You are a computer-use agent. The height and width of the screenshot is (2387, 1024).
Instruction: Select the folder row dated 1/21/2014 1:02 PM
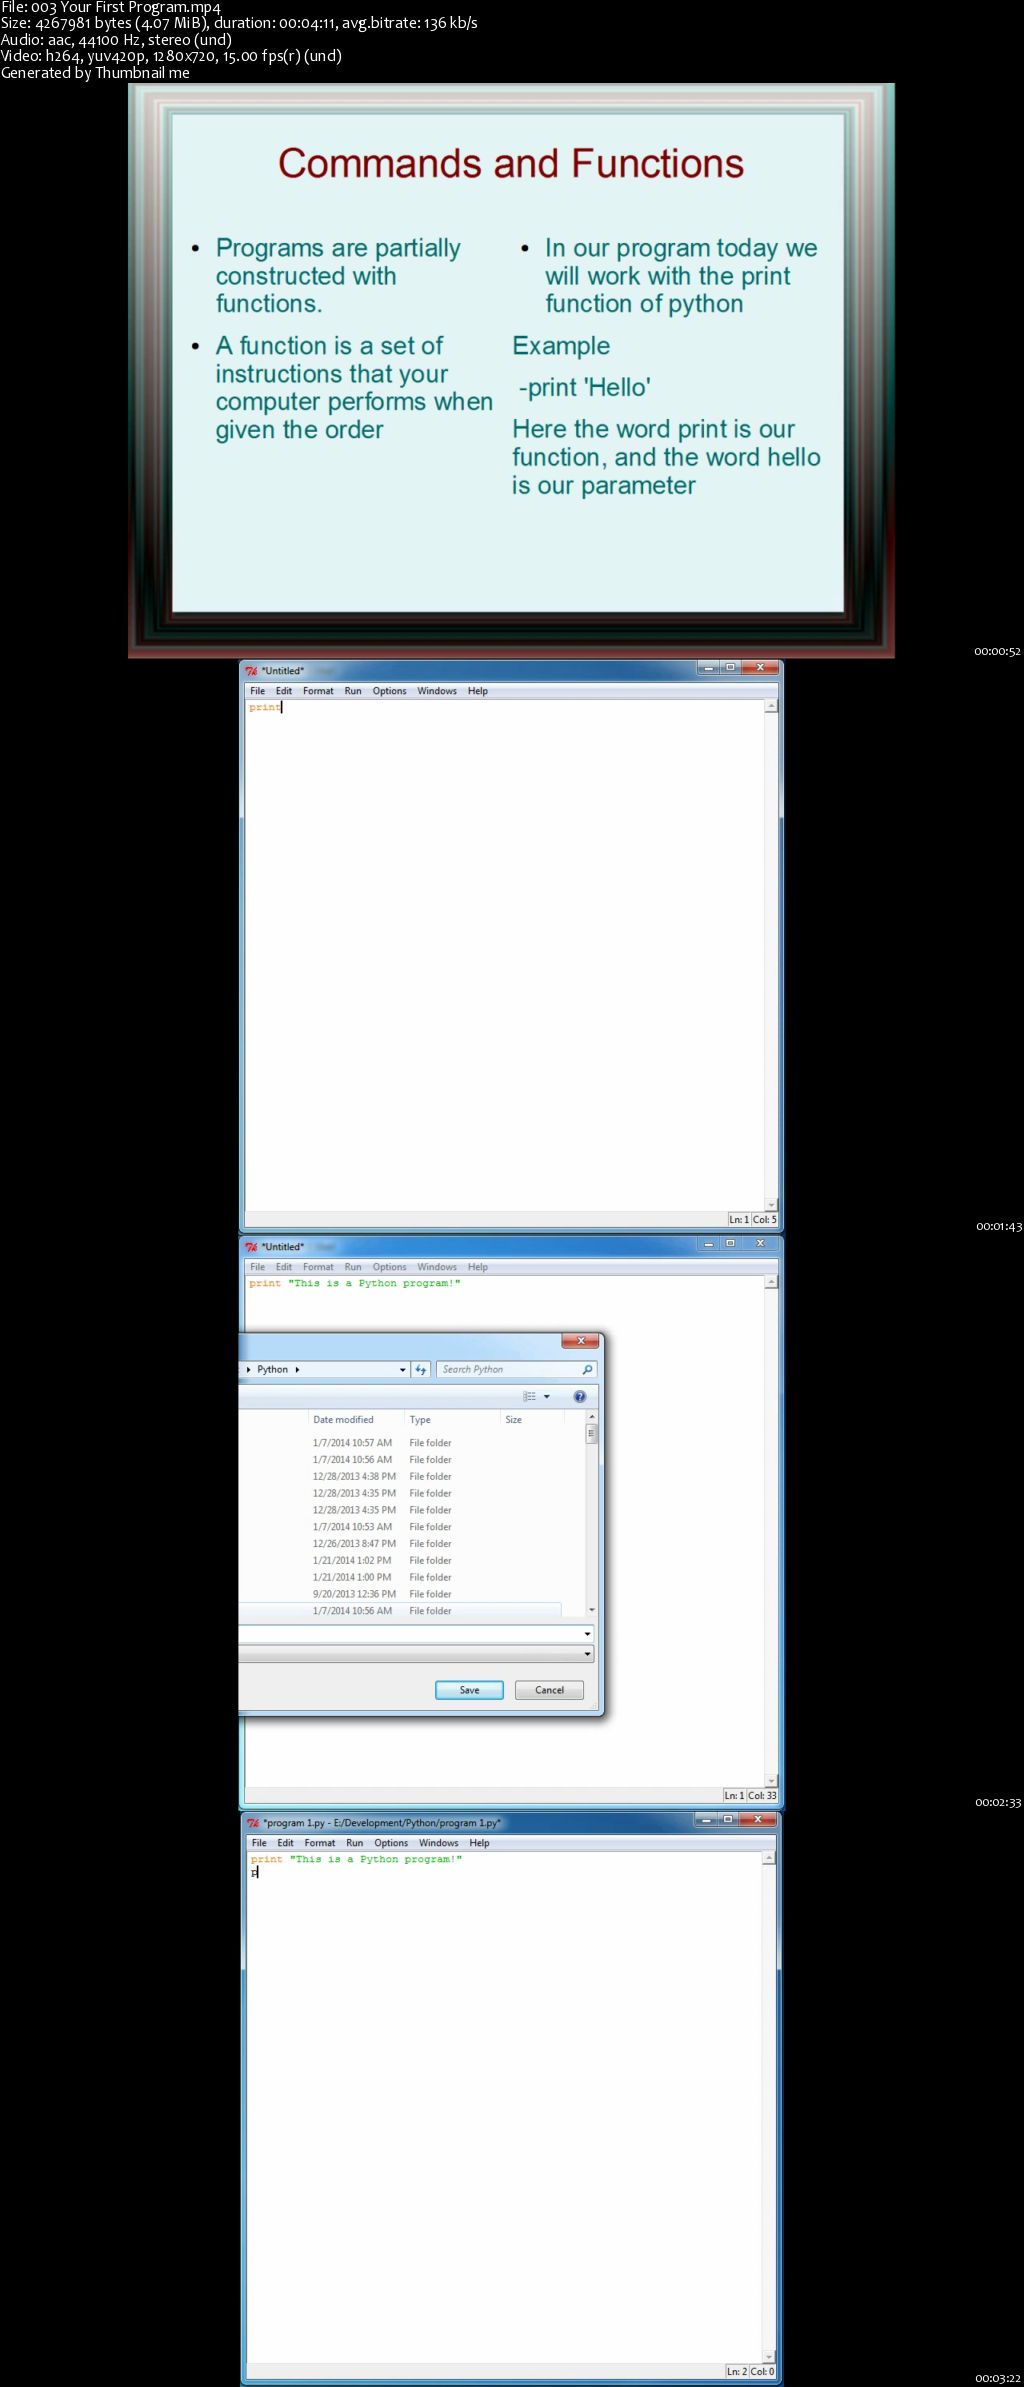pyautogui.click(x=400, y=1561)
